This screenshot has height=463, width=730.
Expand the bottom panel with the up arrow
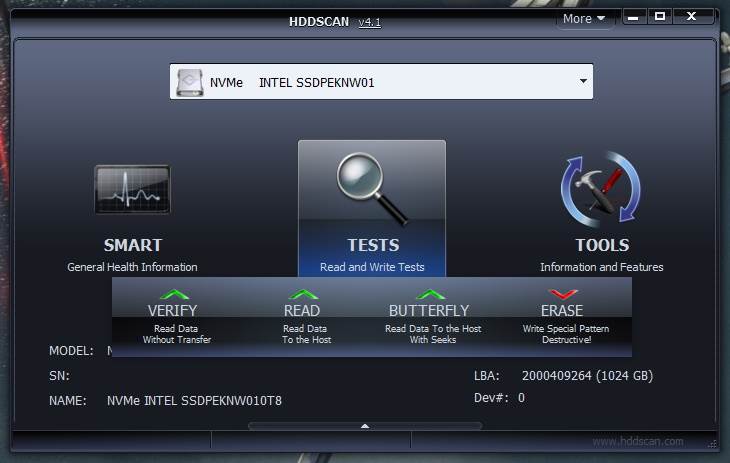365,425
